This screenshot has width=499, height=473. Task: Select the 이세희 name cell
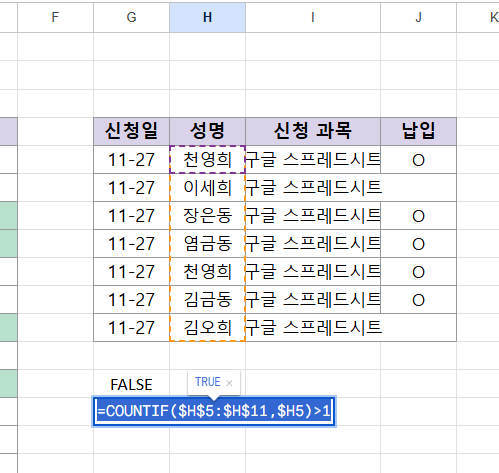click(x=207, y=188)
